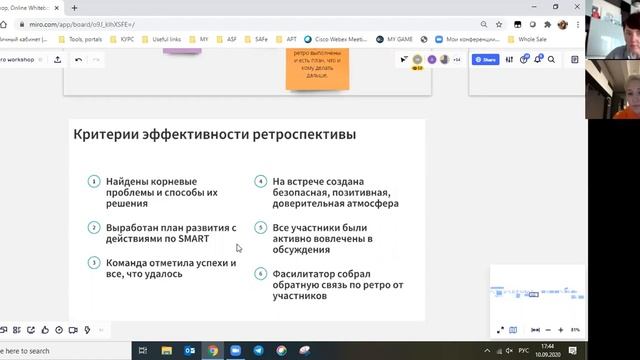Click the orange sticky note
640x360 pixels.
point(317,68)
